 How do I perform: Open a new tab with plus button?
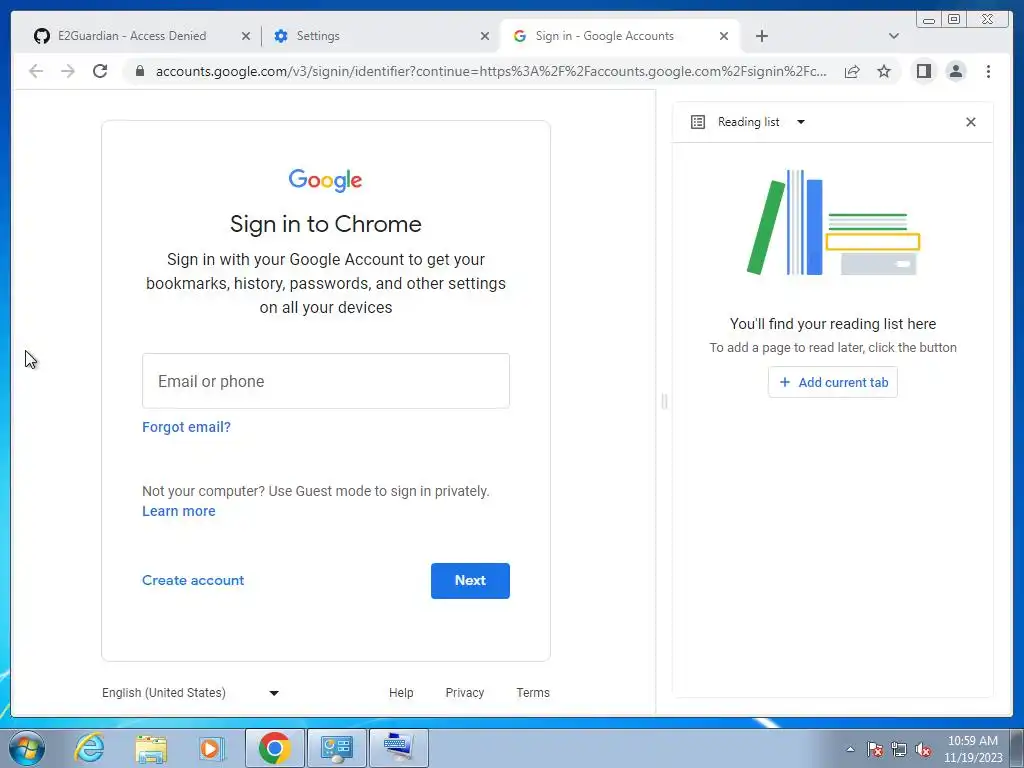[761, 36]
